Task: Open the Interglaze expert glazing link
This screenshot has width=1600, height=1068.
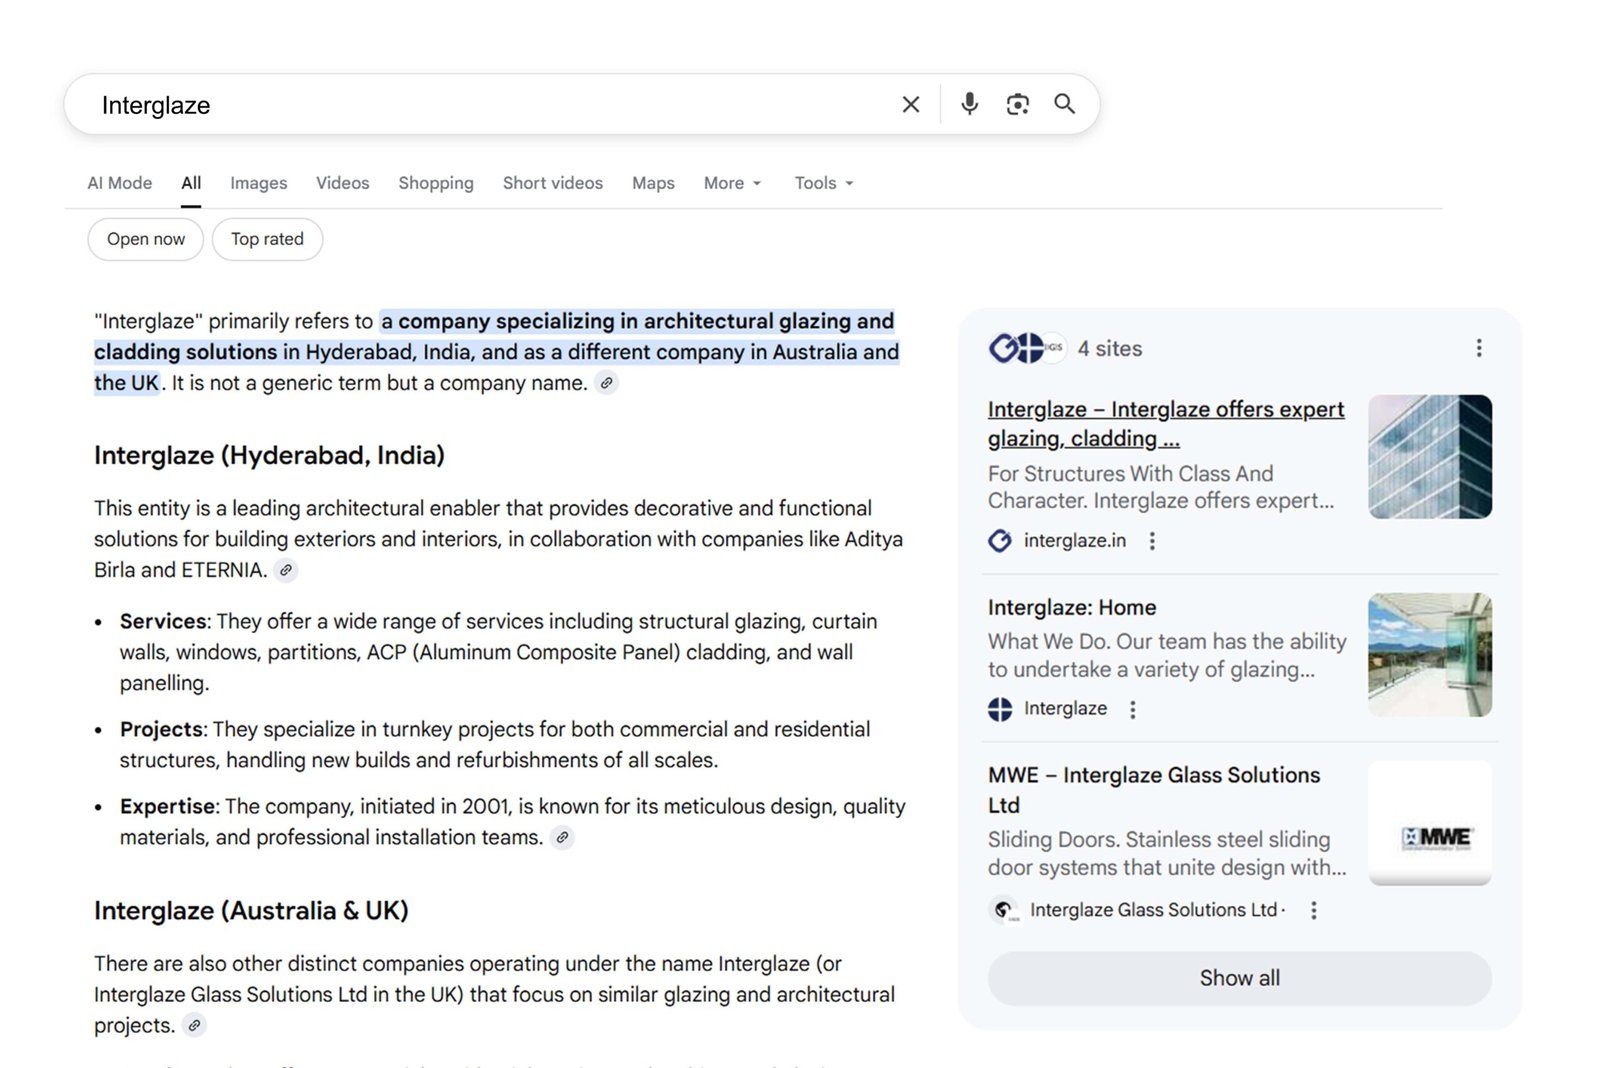Action: (1165, 423)
